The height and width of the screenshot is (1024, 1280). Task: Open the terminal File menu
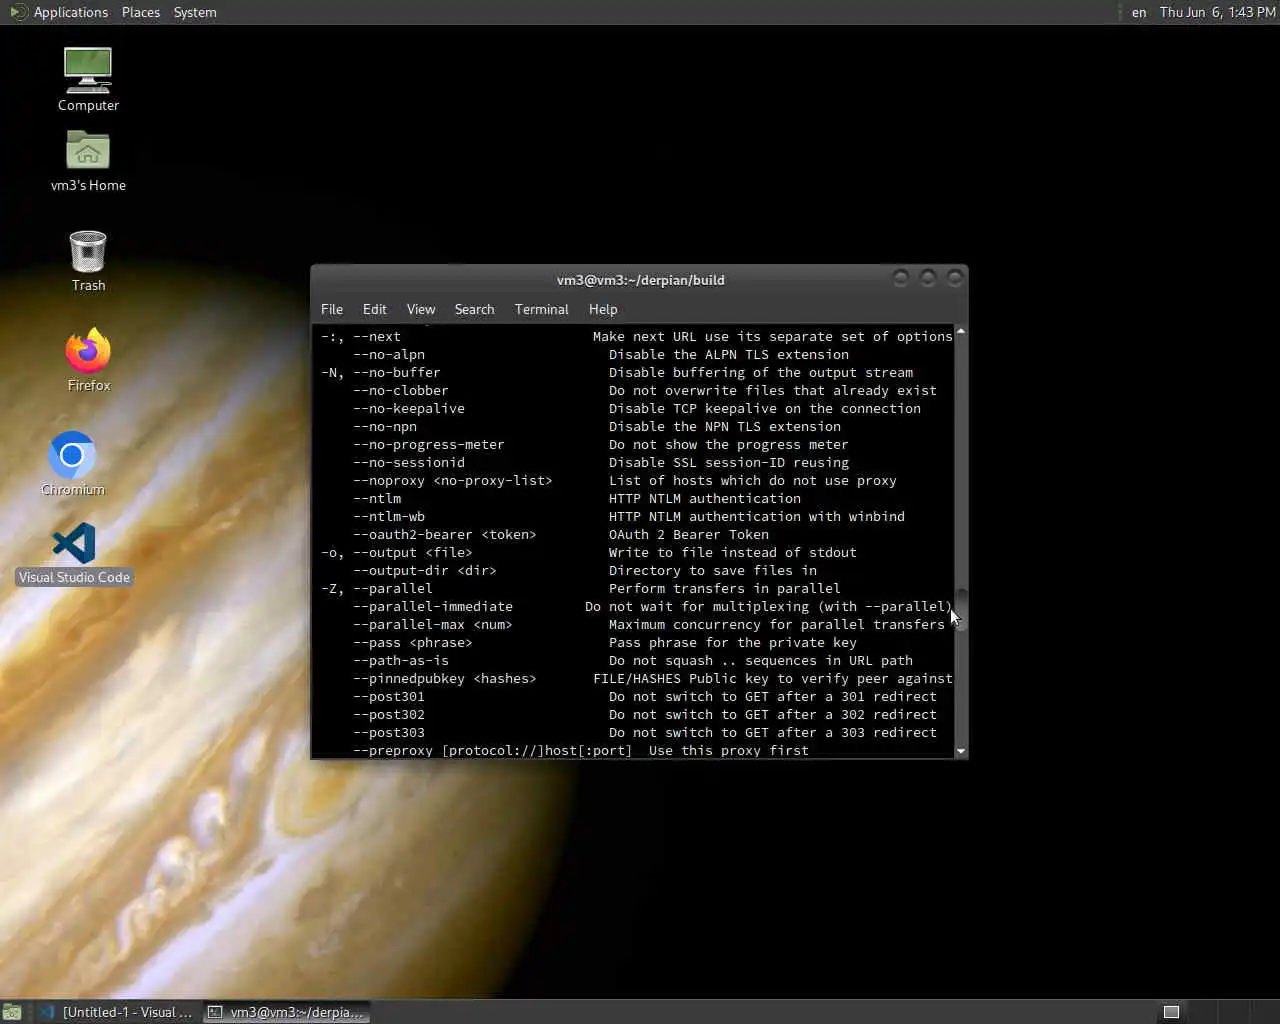tap(332, 309)
